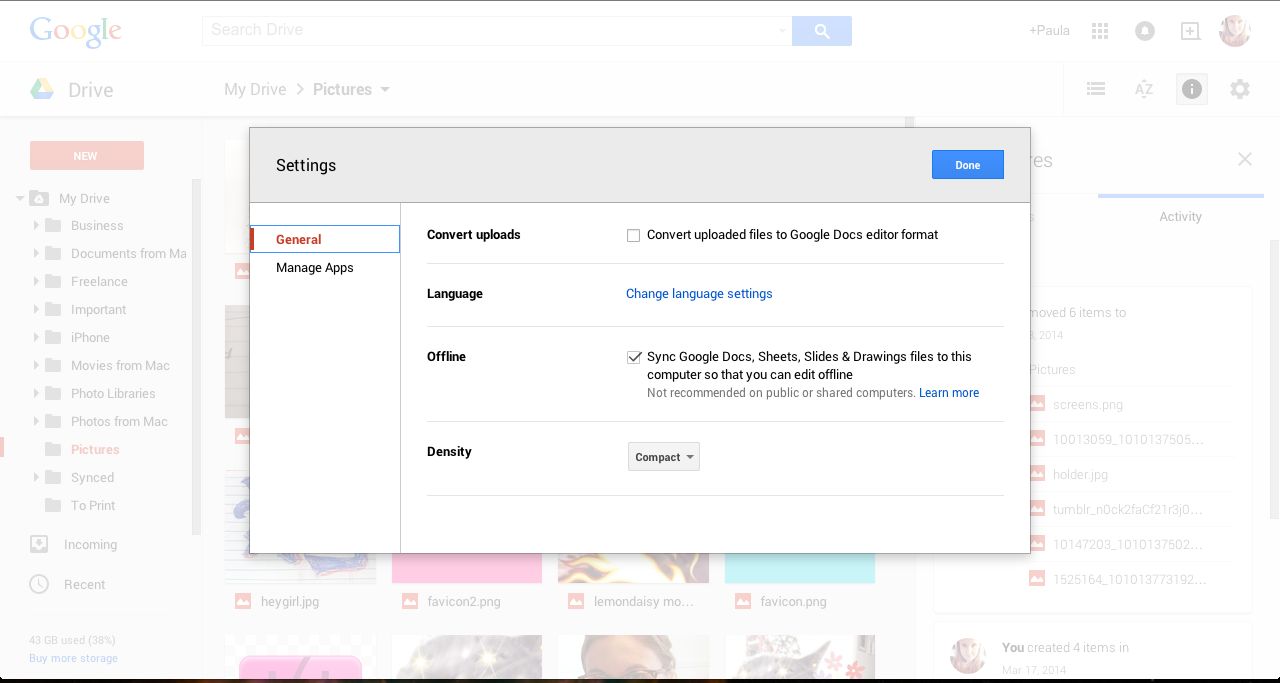Open the Density Compact dropdown
1280x683 pixels.
(664, 457)
